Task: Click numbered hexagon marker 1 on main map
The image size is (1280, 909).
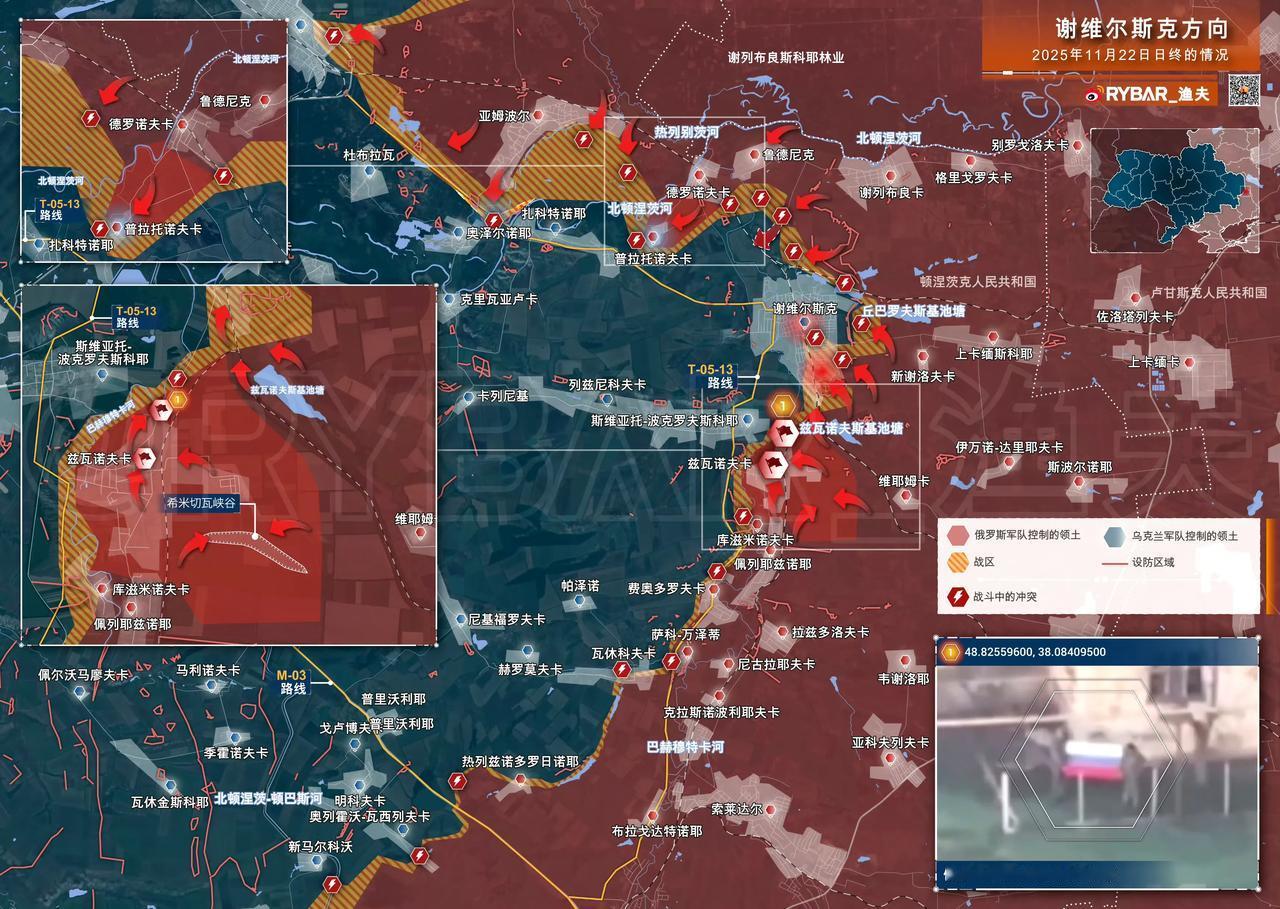Action: click(x=783, y=405)
